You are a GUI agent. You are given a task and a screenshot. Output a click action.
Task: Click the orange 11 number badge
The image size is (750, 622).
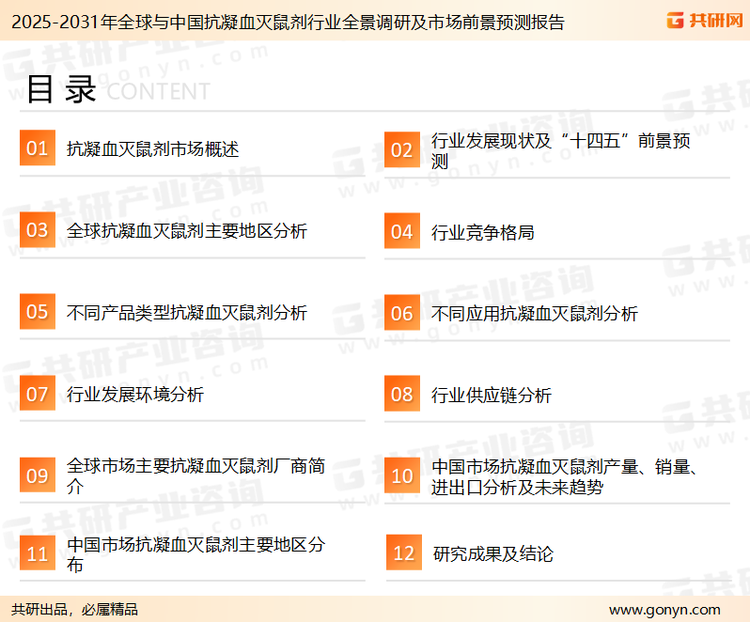[x=37, y=553]
